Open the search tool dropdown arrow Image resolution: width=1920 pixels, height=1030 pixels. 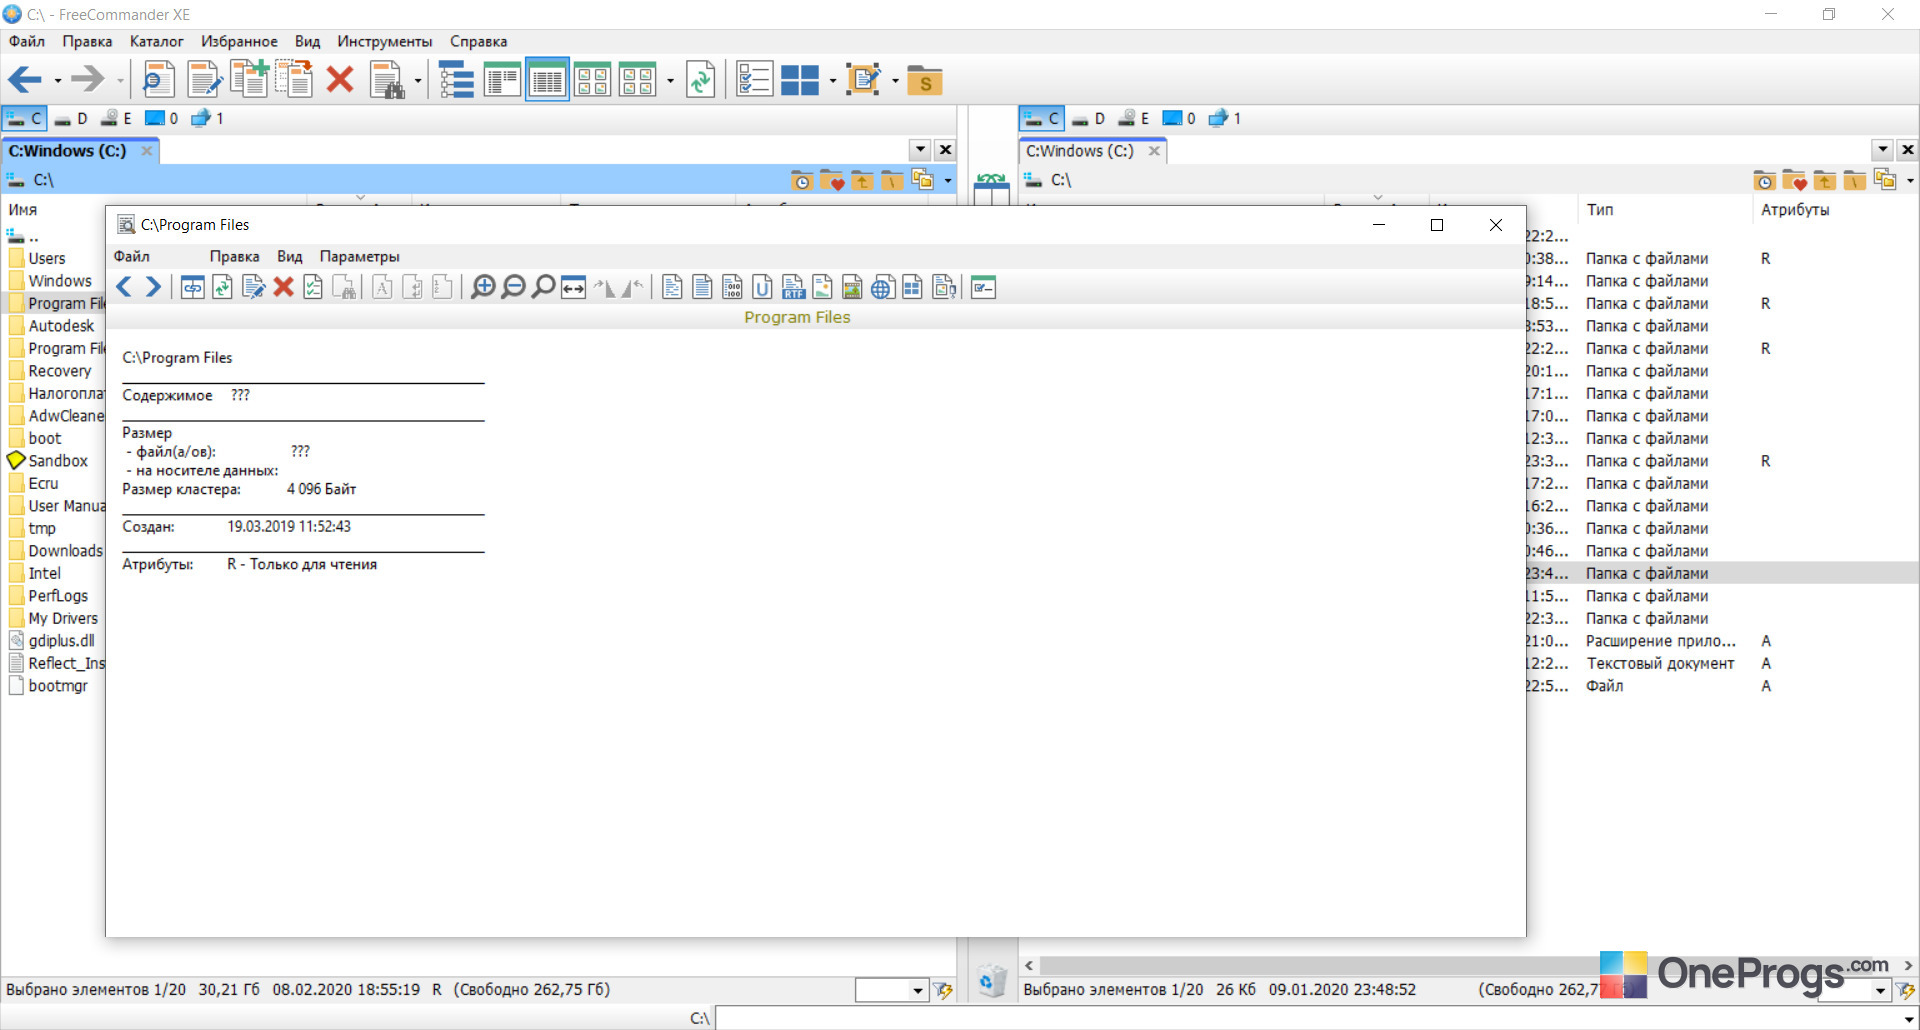(x=418, y=81)
